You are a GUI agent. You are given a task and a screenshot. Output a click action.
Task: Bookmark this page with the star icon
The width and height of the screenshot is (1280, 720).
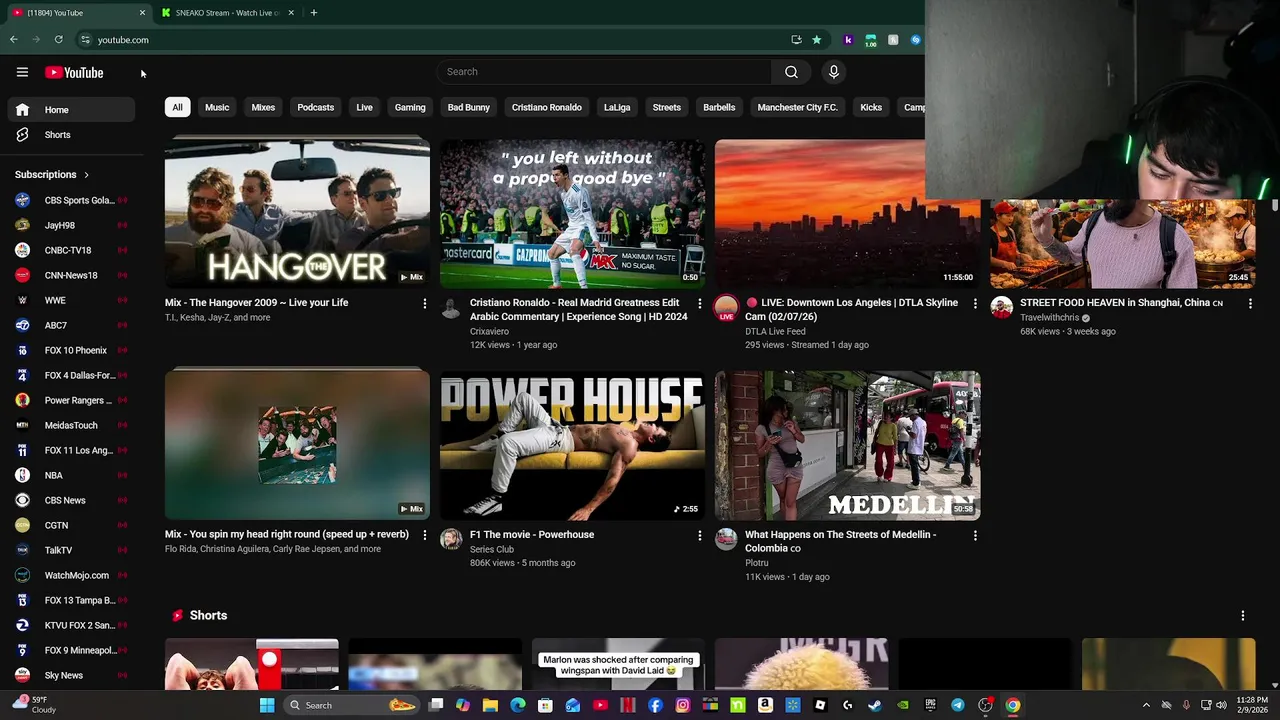tap(816, 40)
